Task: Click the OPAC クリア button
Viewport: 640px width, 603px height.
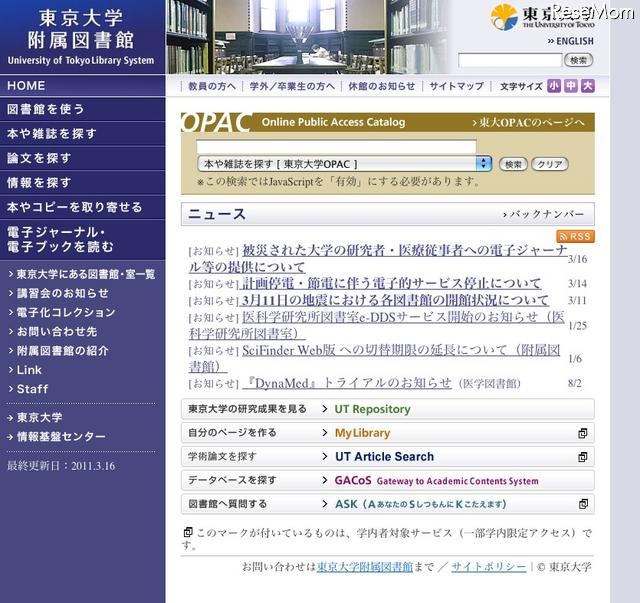Action: click(549, 164)
